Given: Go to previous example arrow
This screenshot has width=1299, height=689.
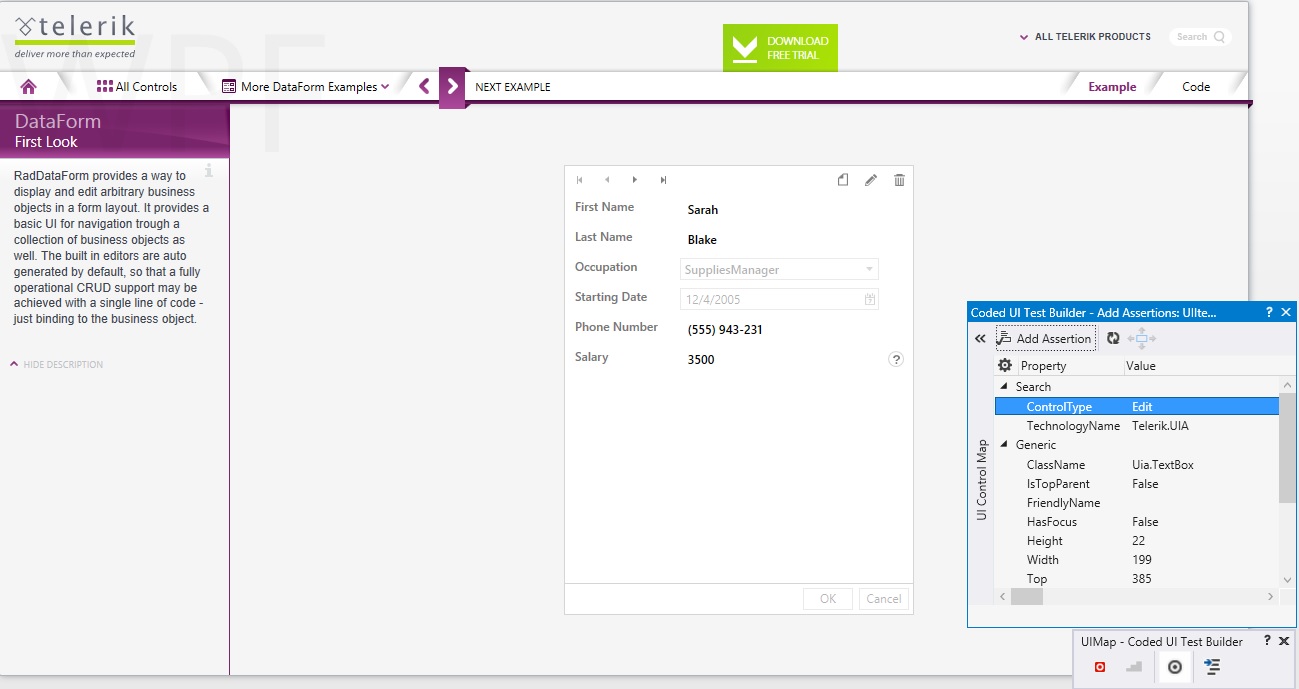Looking at the screenshot, I should click(424, 86).
